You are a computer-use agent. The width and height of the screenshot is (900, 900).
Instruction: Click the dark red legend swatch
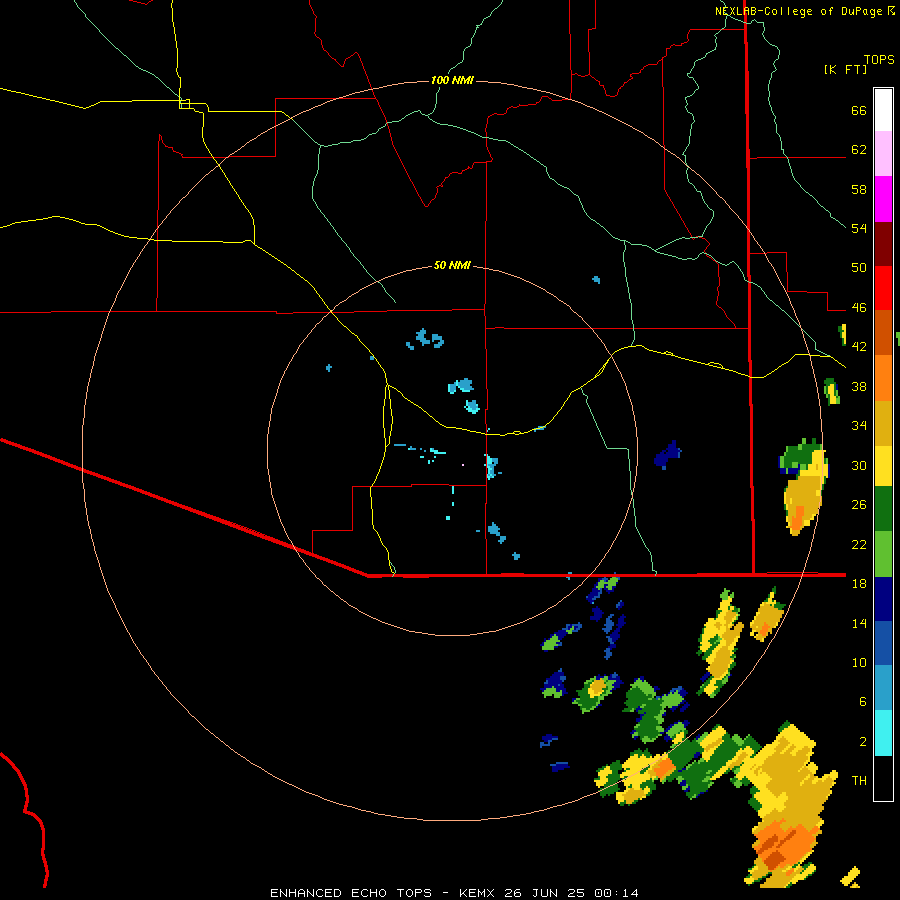(883, 244)
